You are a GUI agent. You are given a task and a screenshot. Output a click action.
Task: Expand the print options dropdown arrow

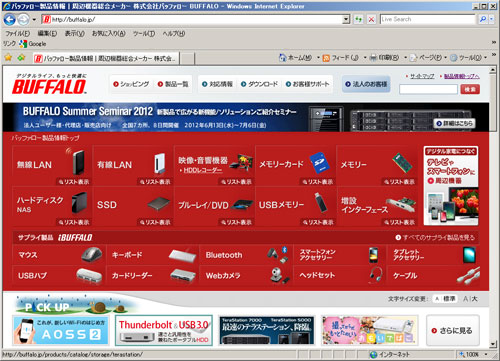405,58
